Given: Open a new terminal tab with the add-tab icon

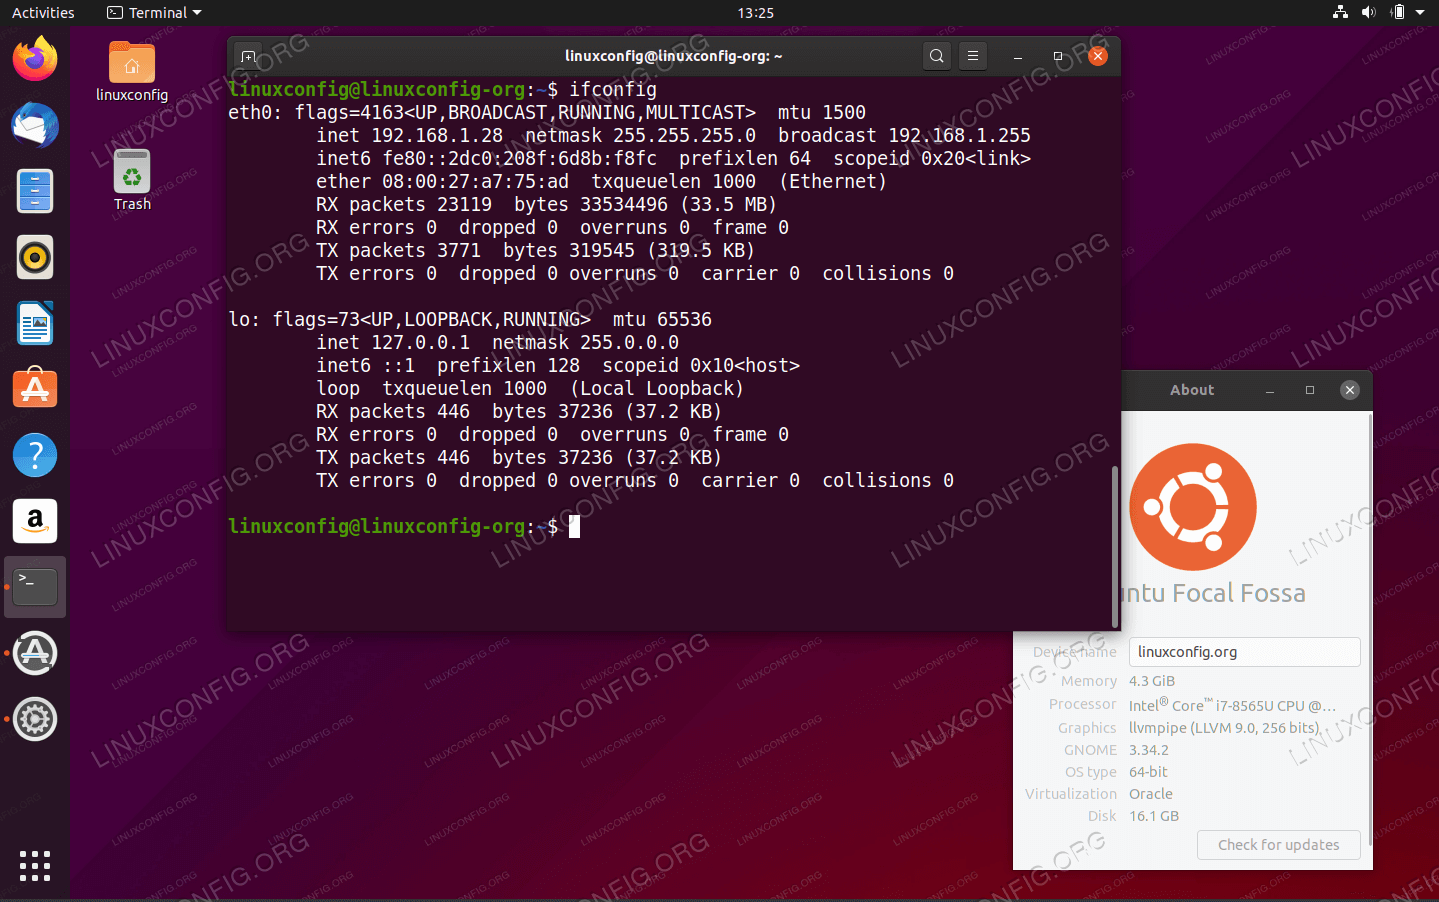Looking at the screenshot, I should 248,56.
